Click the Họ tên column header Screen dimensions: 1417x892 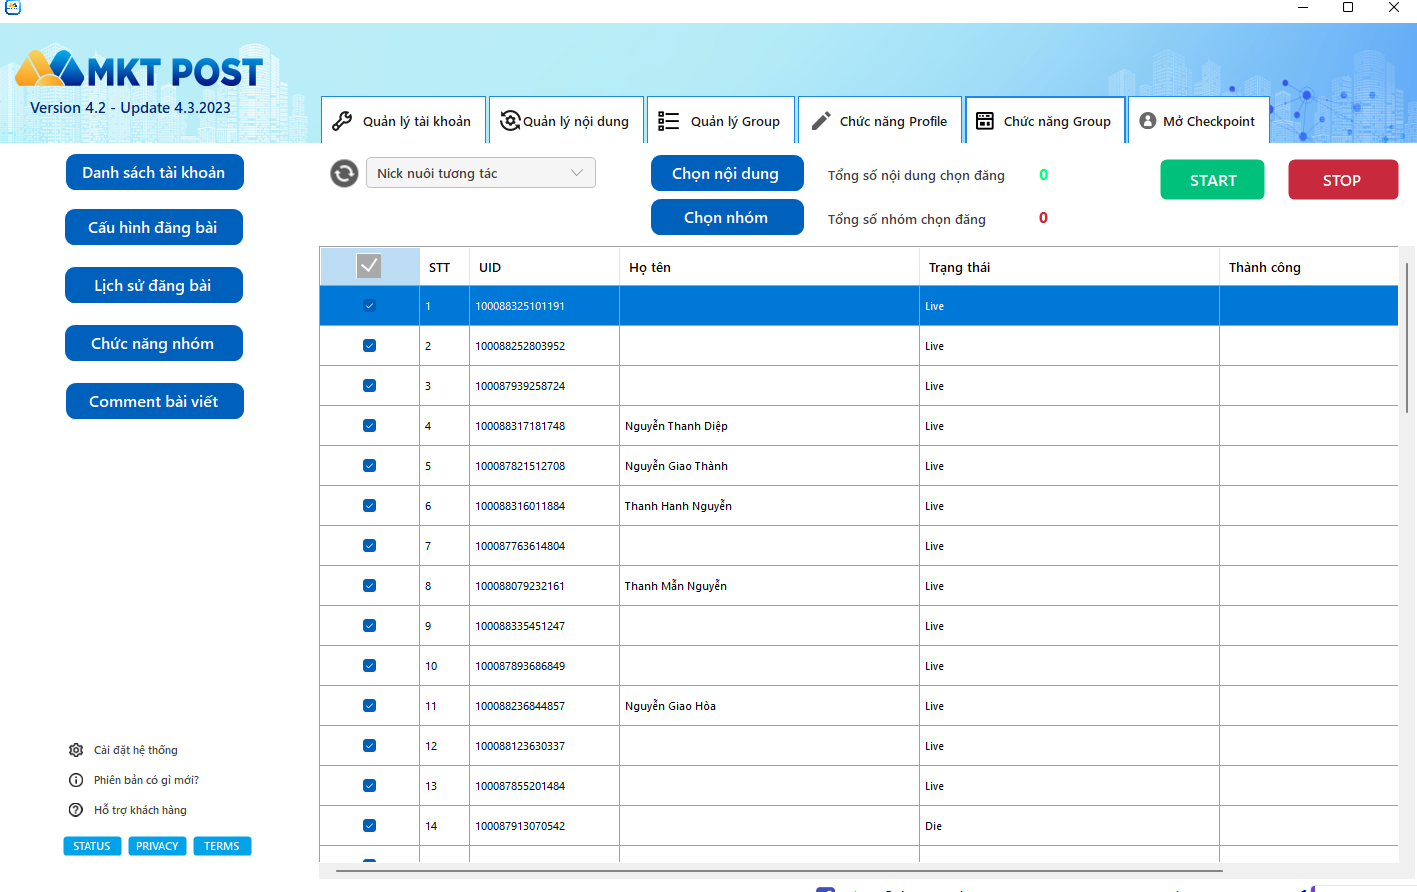pos(769,267)
